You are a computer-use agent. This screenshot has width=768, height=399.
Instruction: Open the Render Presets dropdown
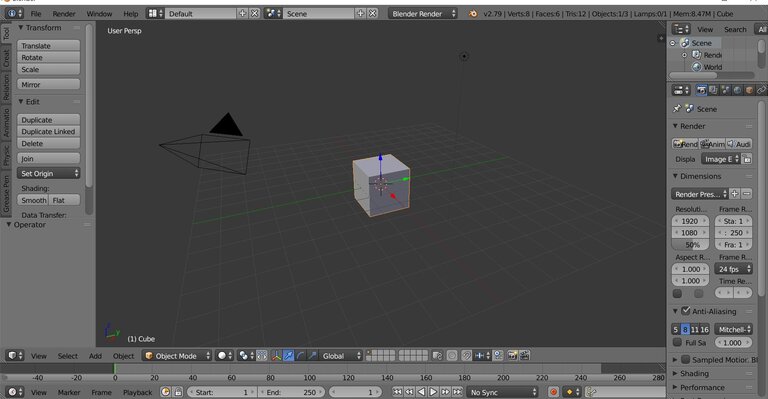(700, 194)
